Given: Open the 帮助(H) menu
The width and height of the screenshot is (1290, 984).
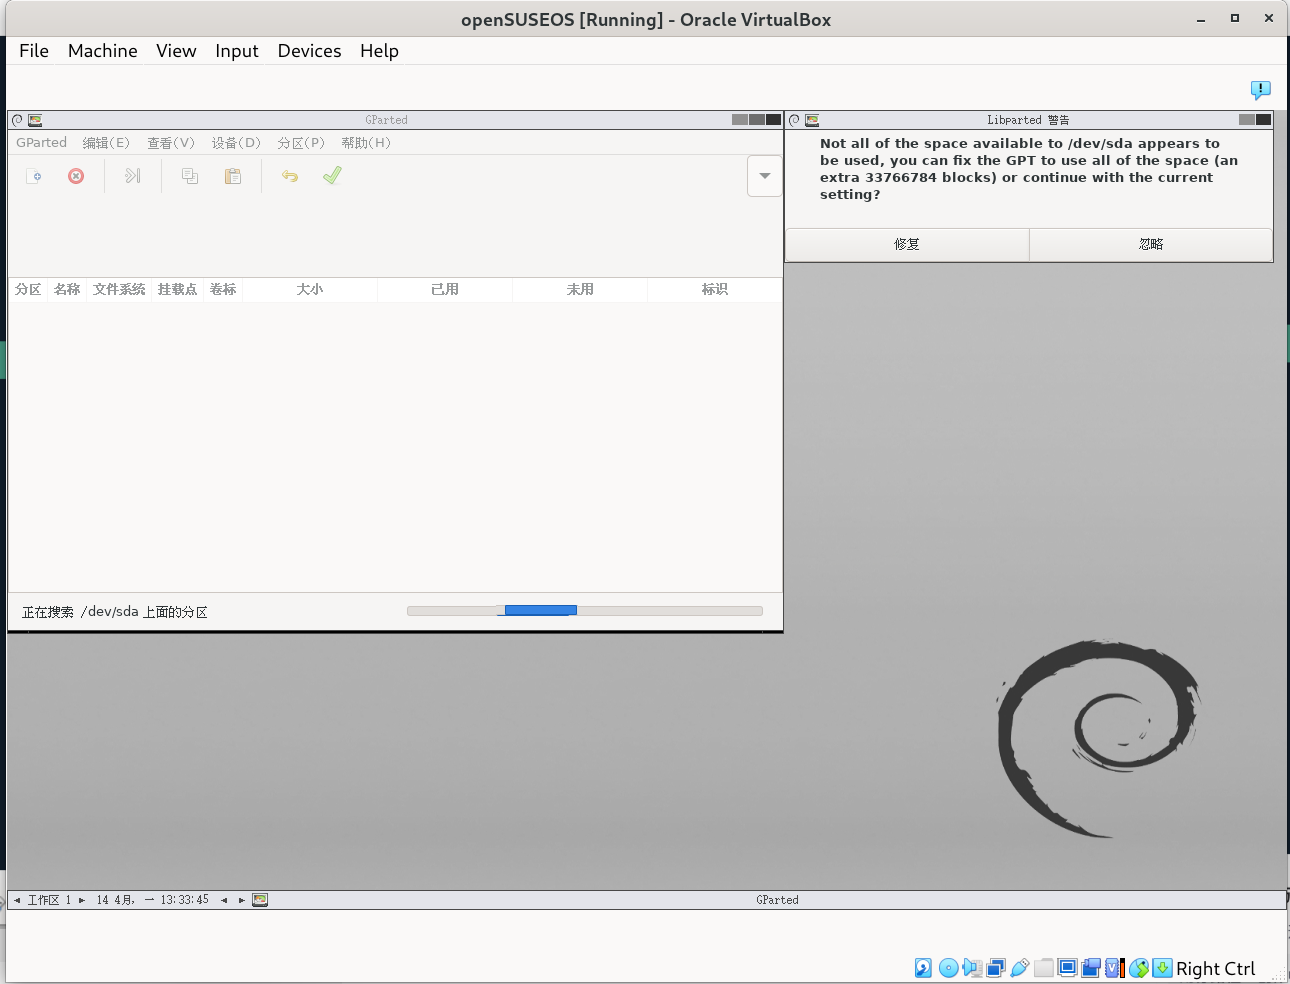Looking at the screenshot, I should (x=366, y=143).
